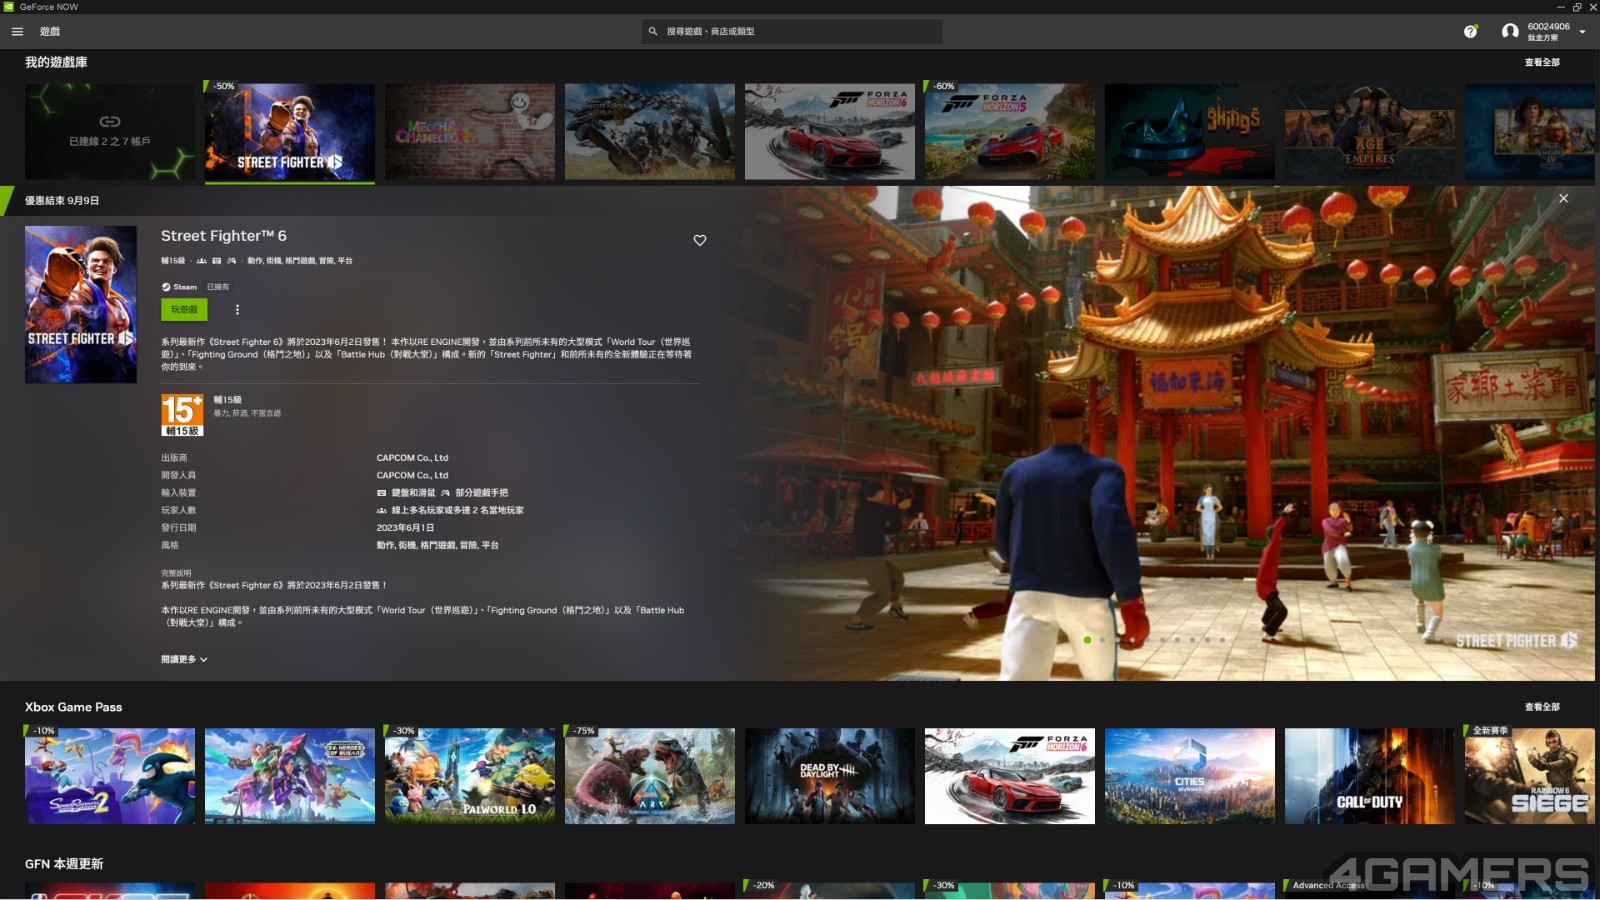Screen dimensions: 1600x900
Task: Select the Street Fighter 6 library tile
Action: pos(290,132)
